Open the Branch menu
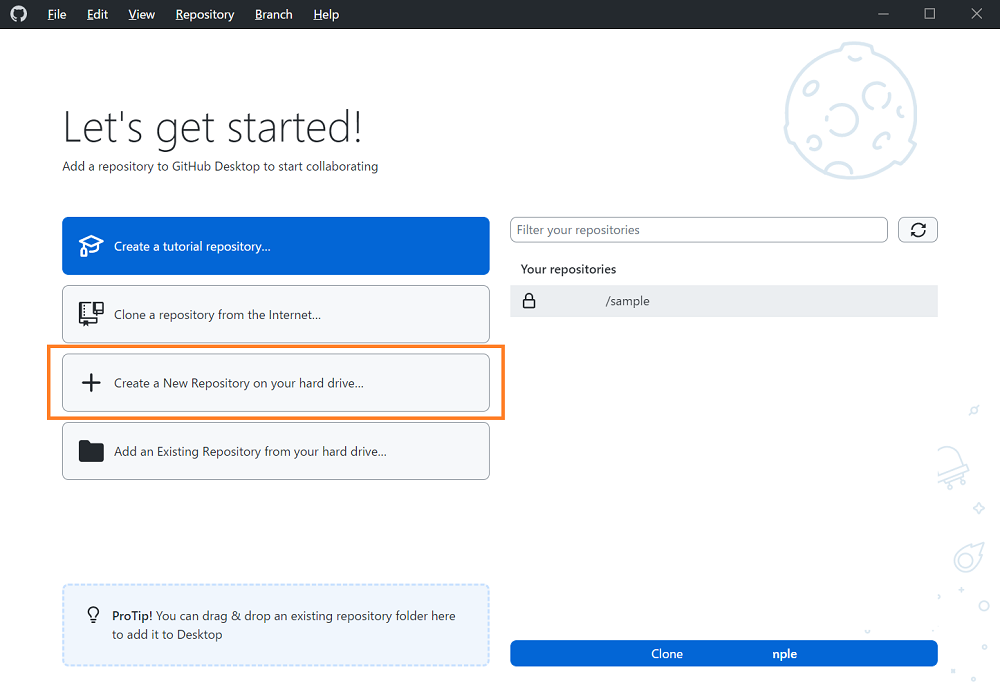This screenshot has height=692, width=1000. [274, 14]
